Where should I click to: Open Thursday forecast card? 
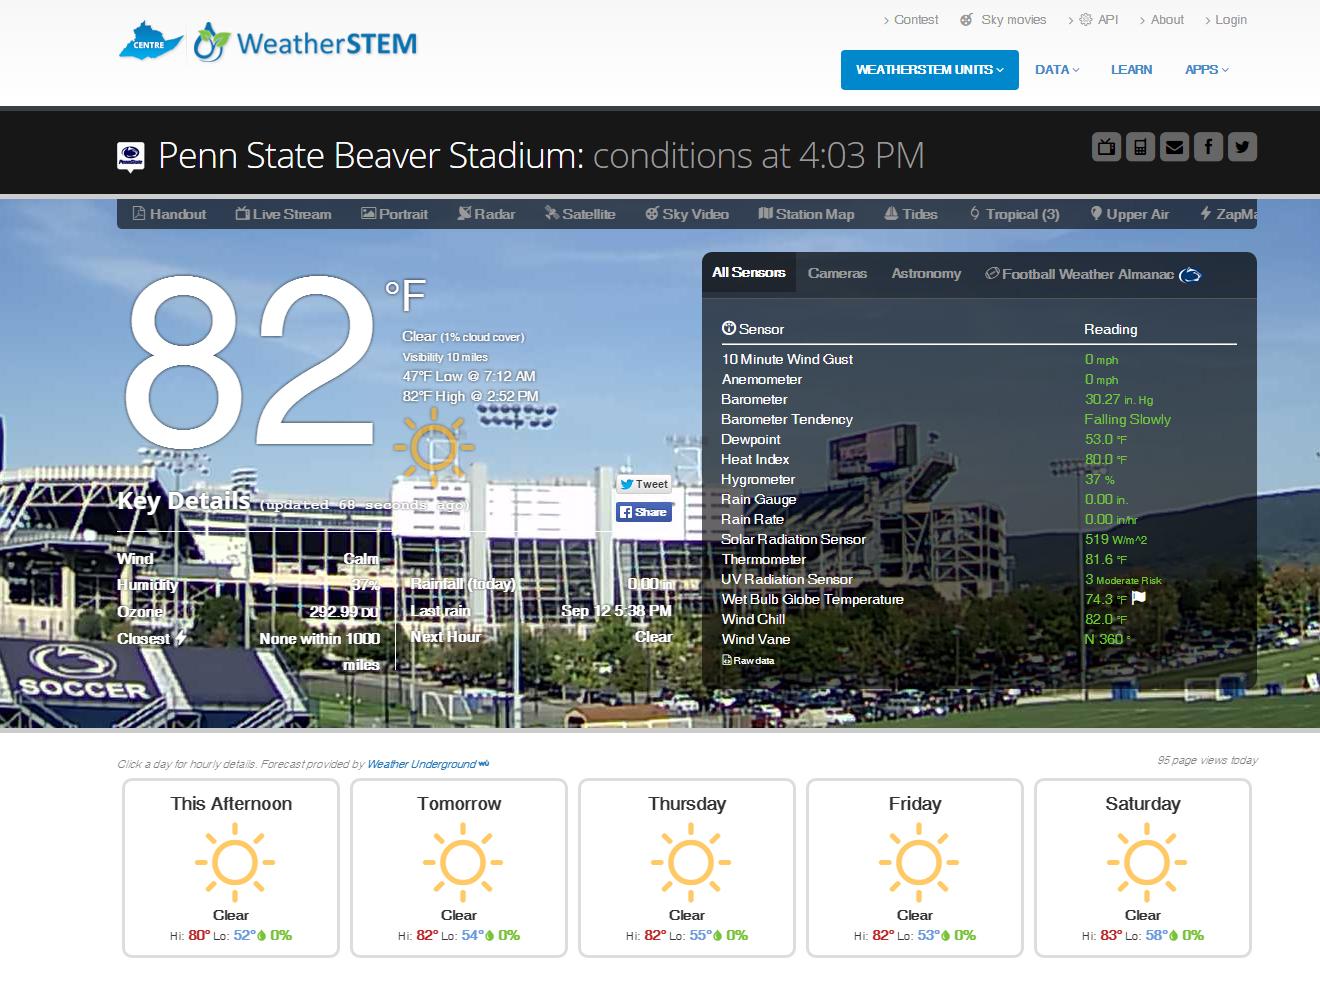687,868
